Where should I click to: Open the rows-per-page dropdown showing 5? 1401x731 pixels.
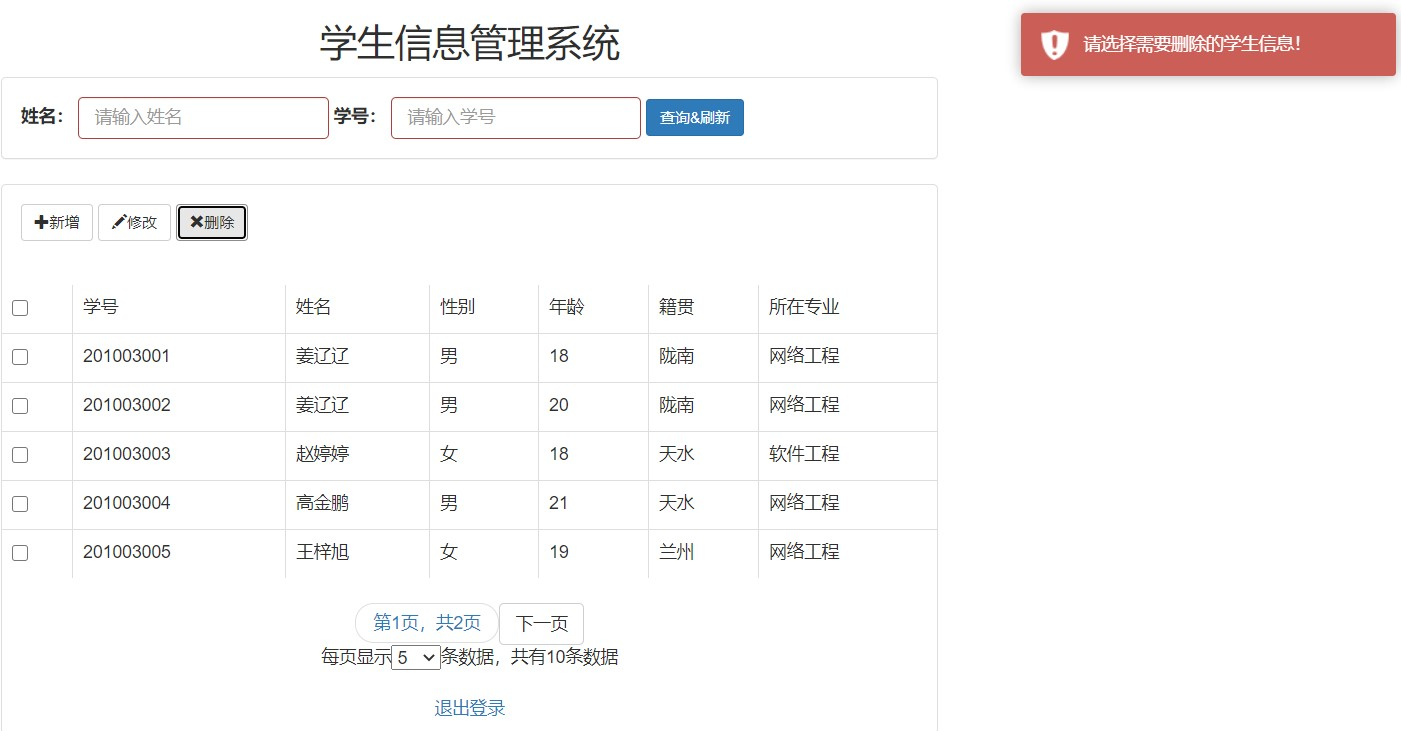pyautogui.click(x=416, y=657)
